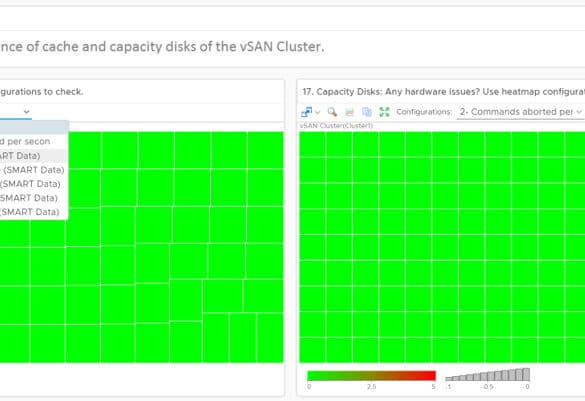Click the magnifier show details icon

pyautogui.click(x=332, y=112)
